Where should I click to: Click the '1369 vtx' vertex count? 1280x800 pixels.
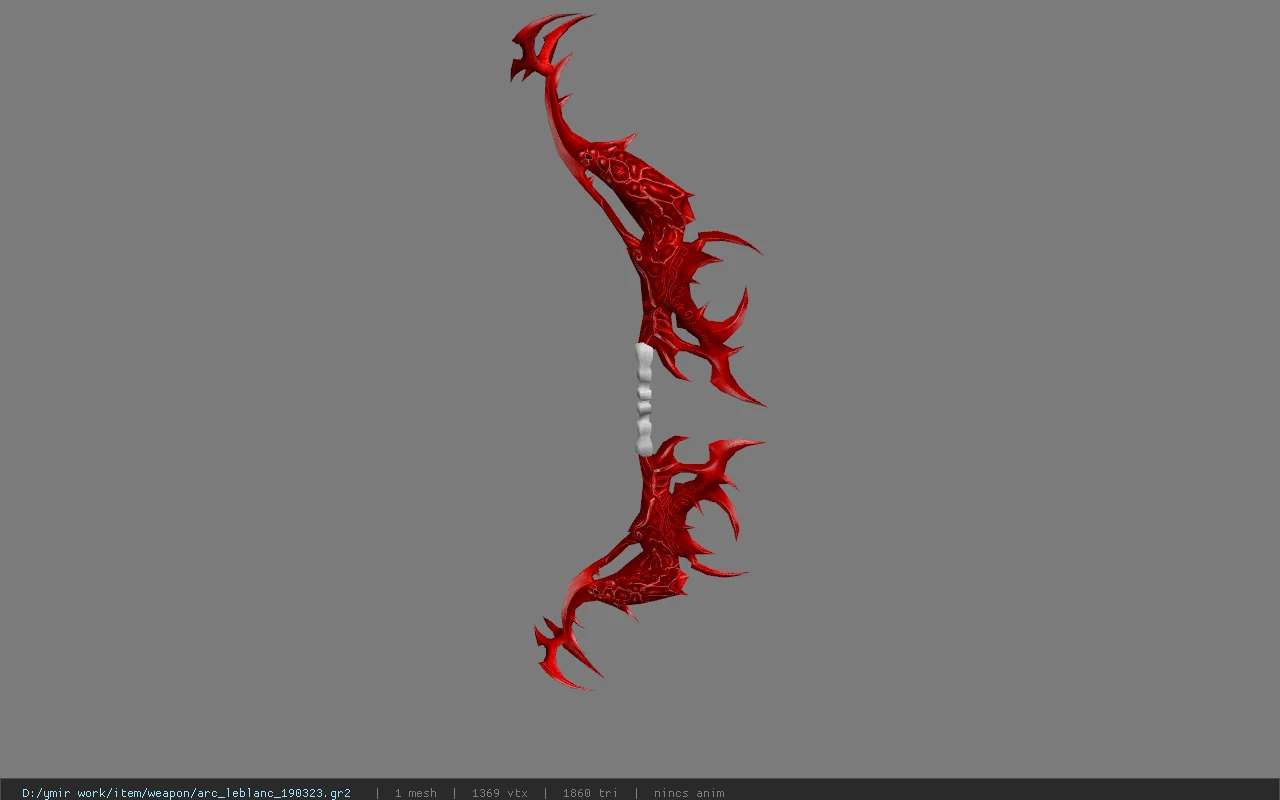click(499, 793)
